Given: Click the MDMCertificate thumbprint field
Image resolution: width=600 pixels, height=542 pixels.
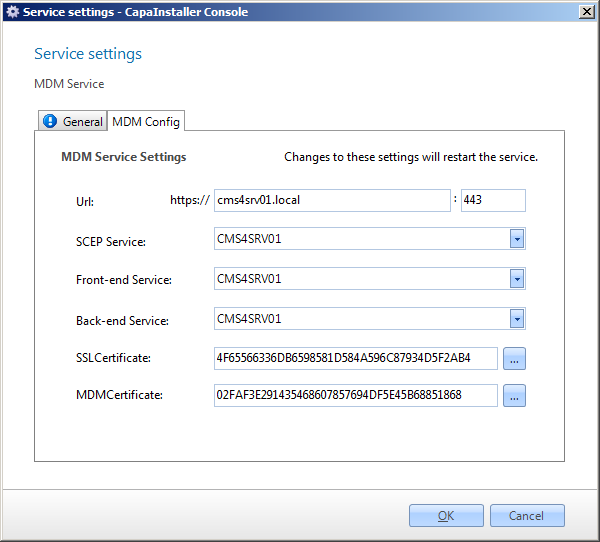Looking at the screenshot, I should 356,395.
